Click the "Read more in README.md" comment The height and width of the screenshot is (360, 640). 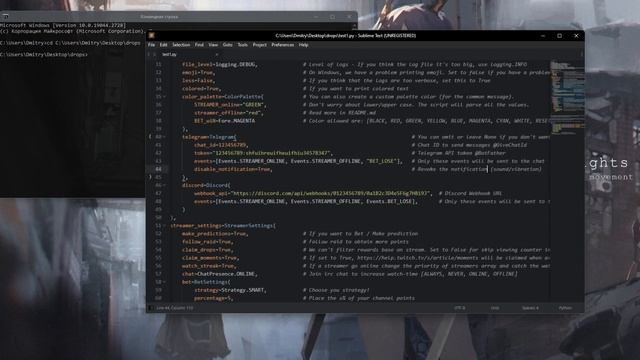[x=339, y=113]
